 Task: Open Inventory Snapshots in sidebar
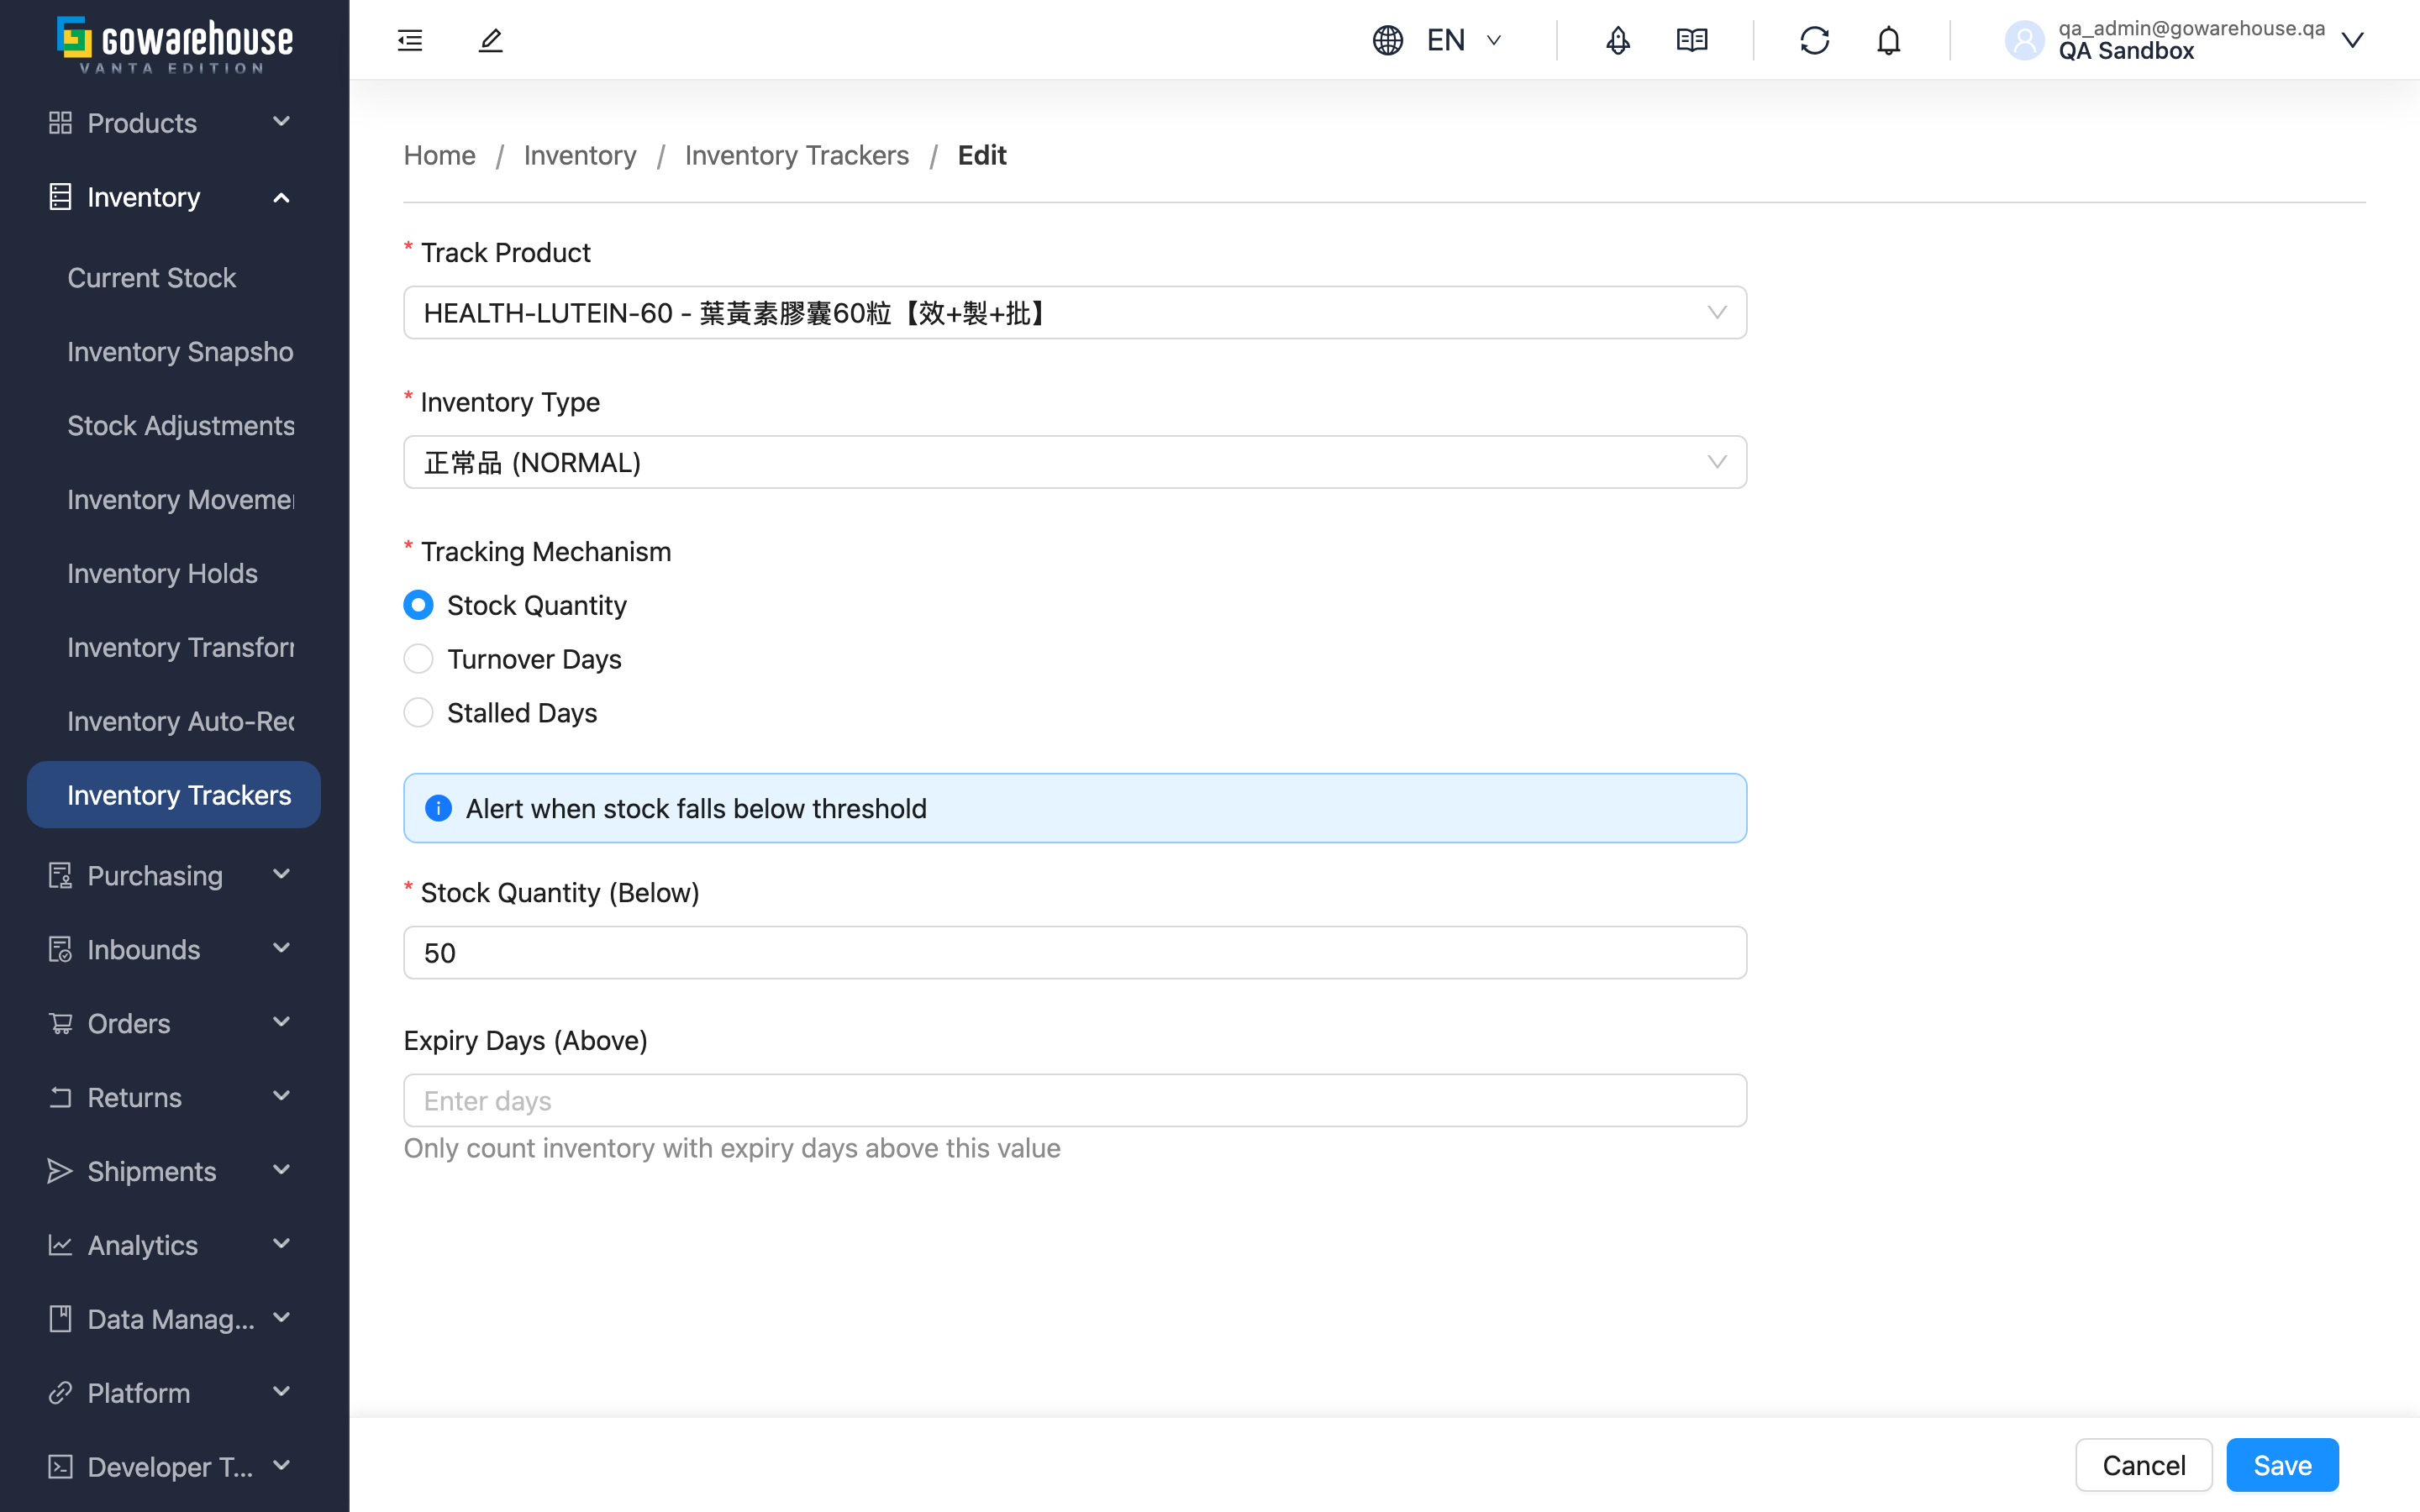174,351
